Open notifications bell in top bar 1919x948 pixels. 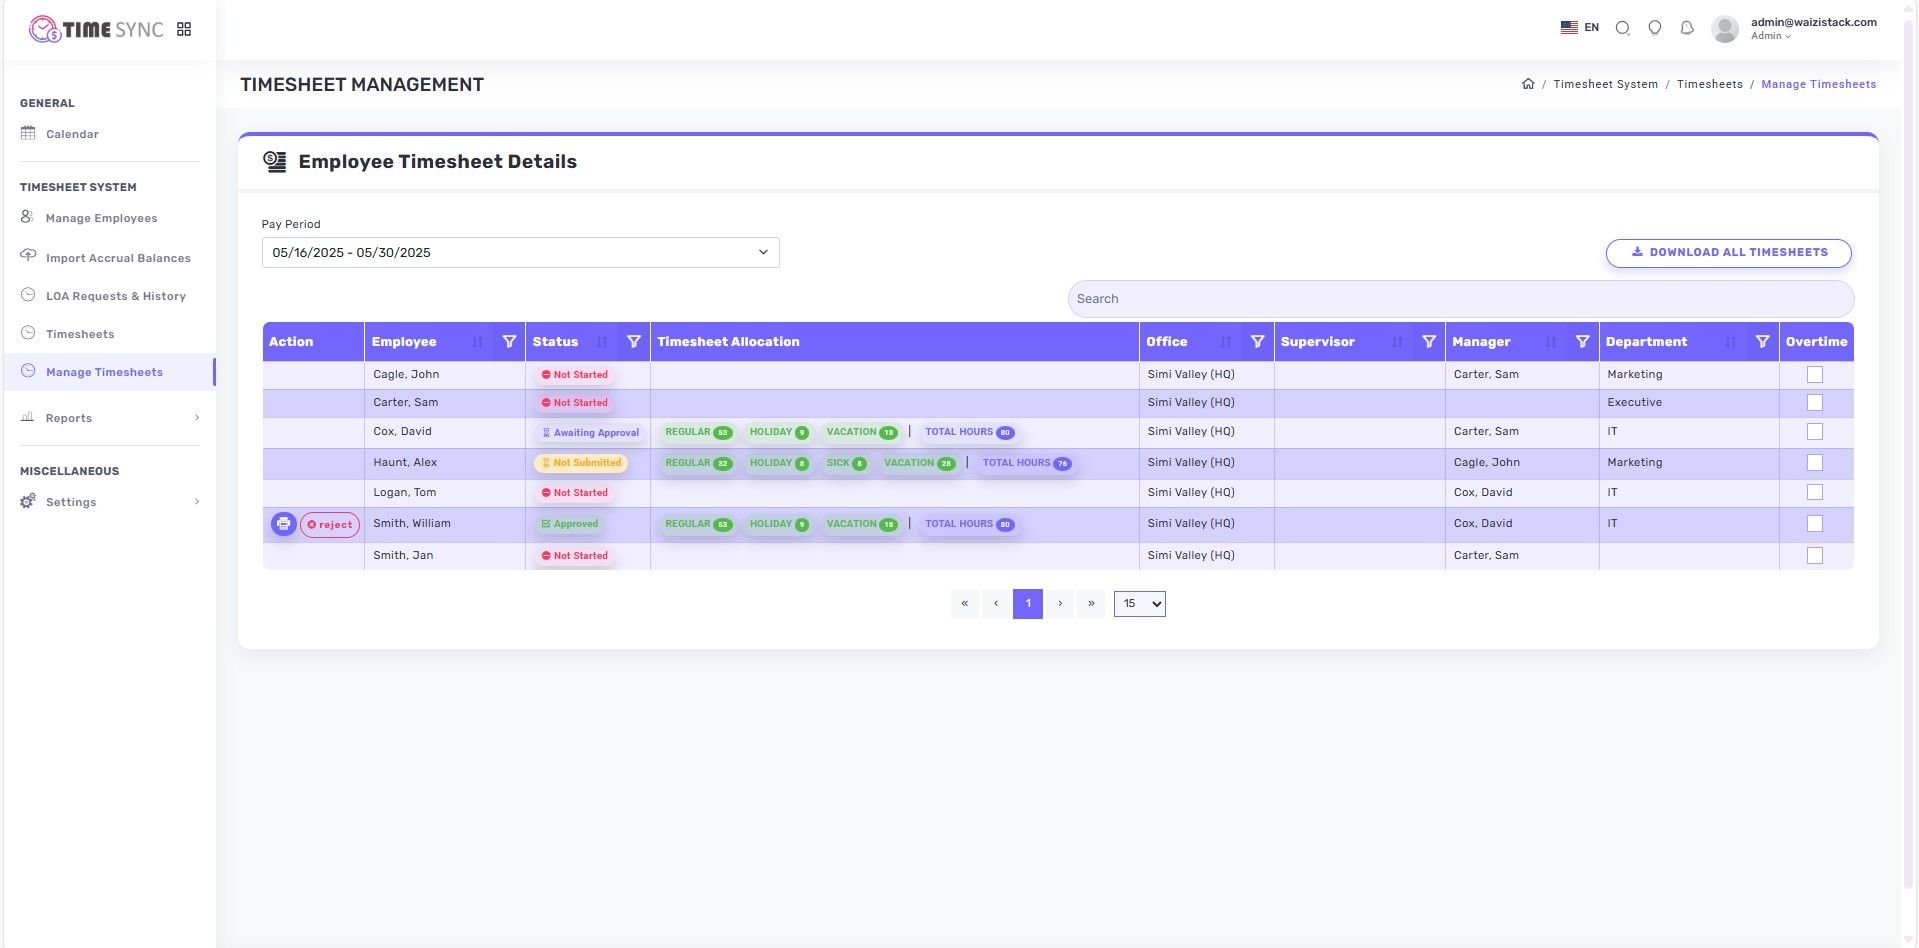click(1687, 28)
